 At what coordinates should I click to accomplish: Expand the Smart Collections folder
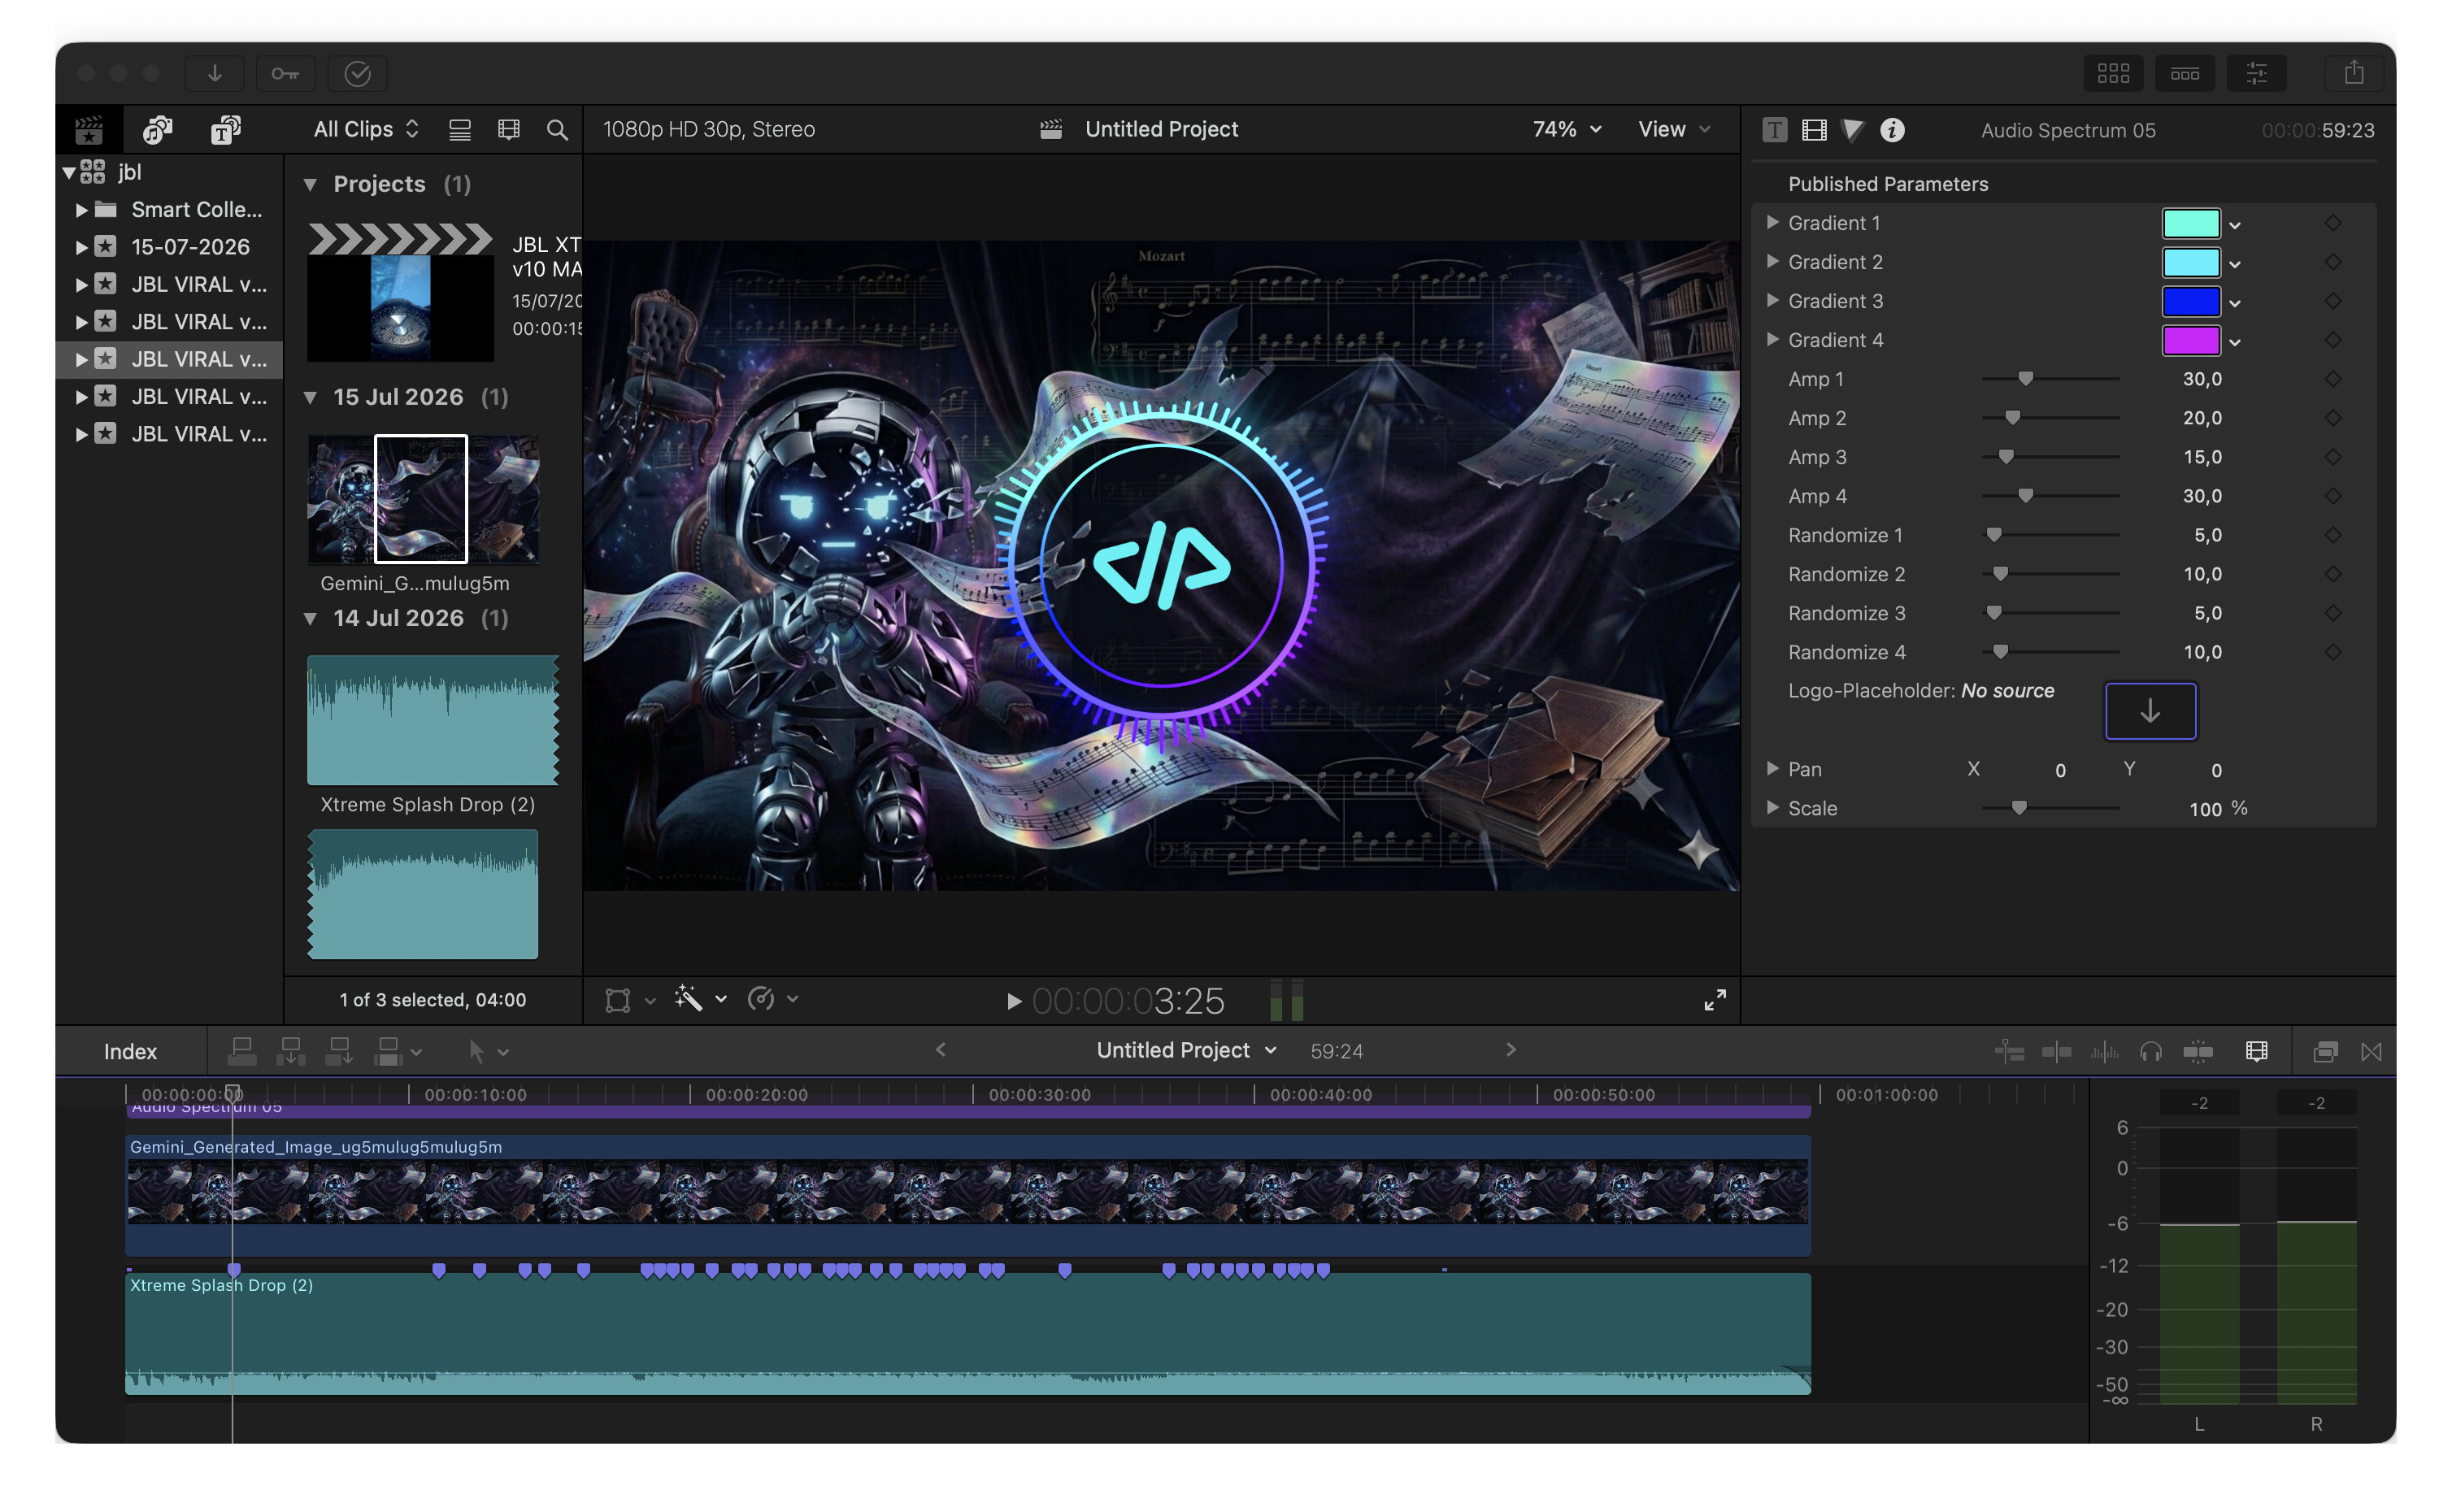82,210
